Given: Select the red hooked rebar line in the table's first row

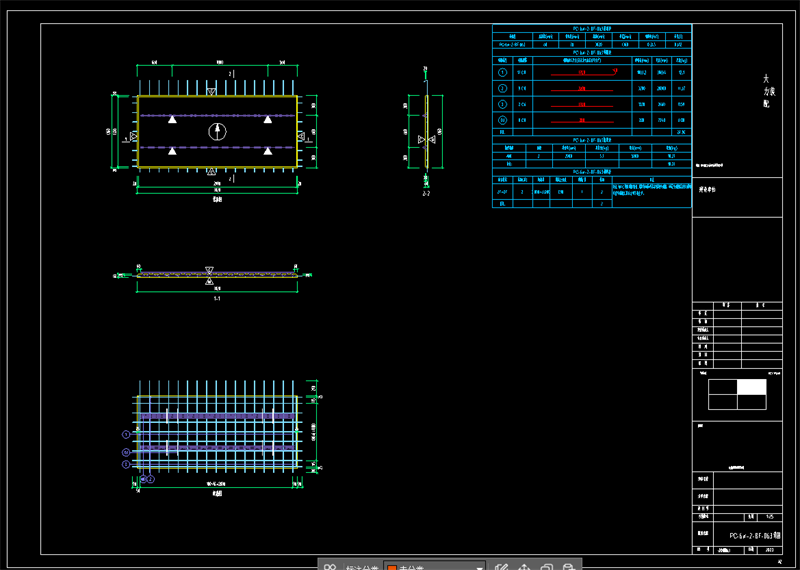Looking at the screenshot, I should 584,72.
